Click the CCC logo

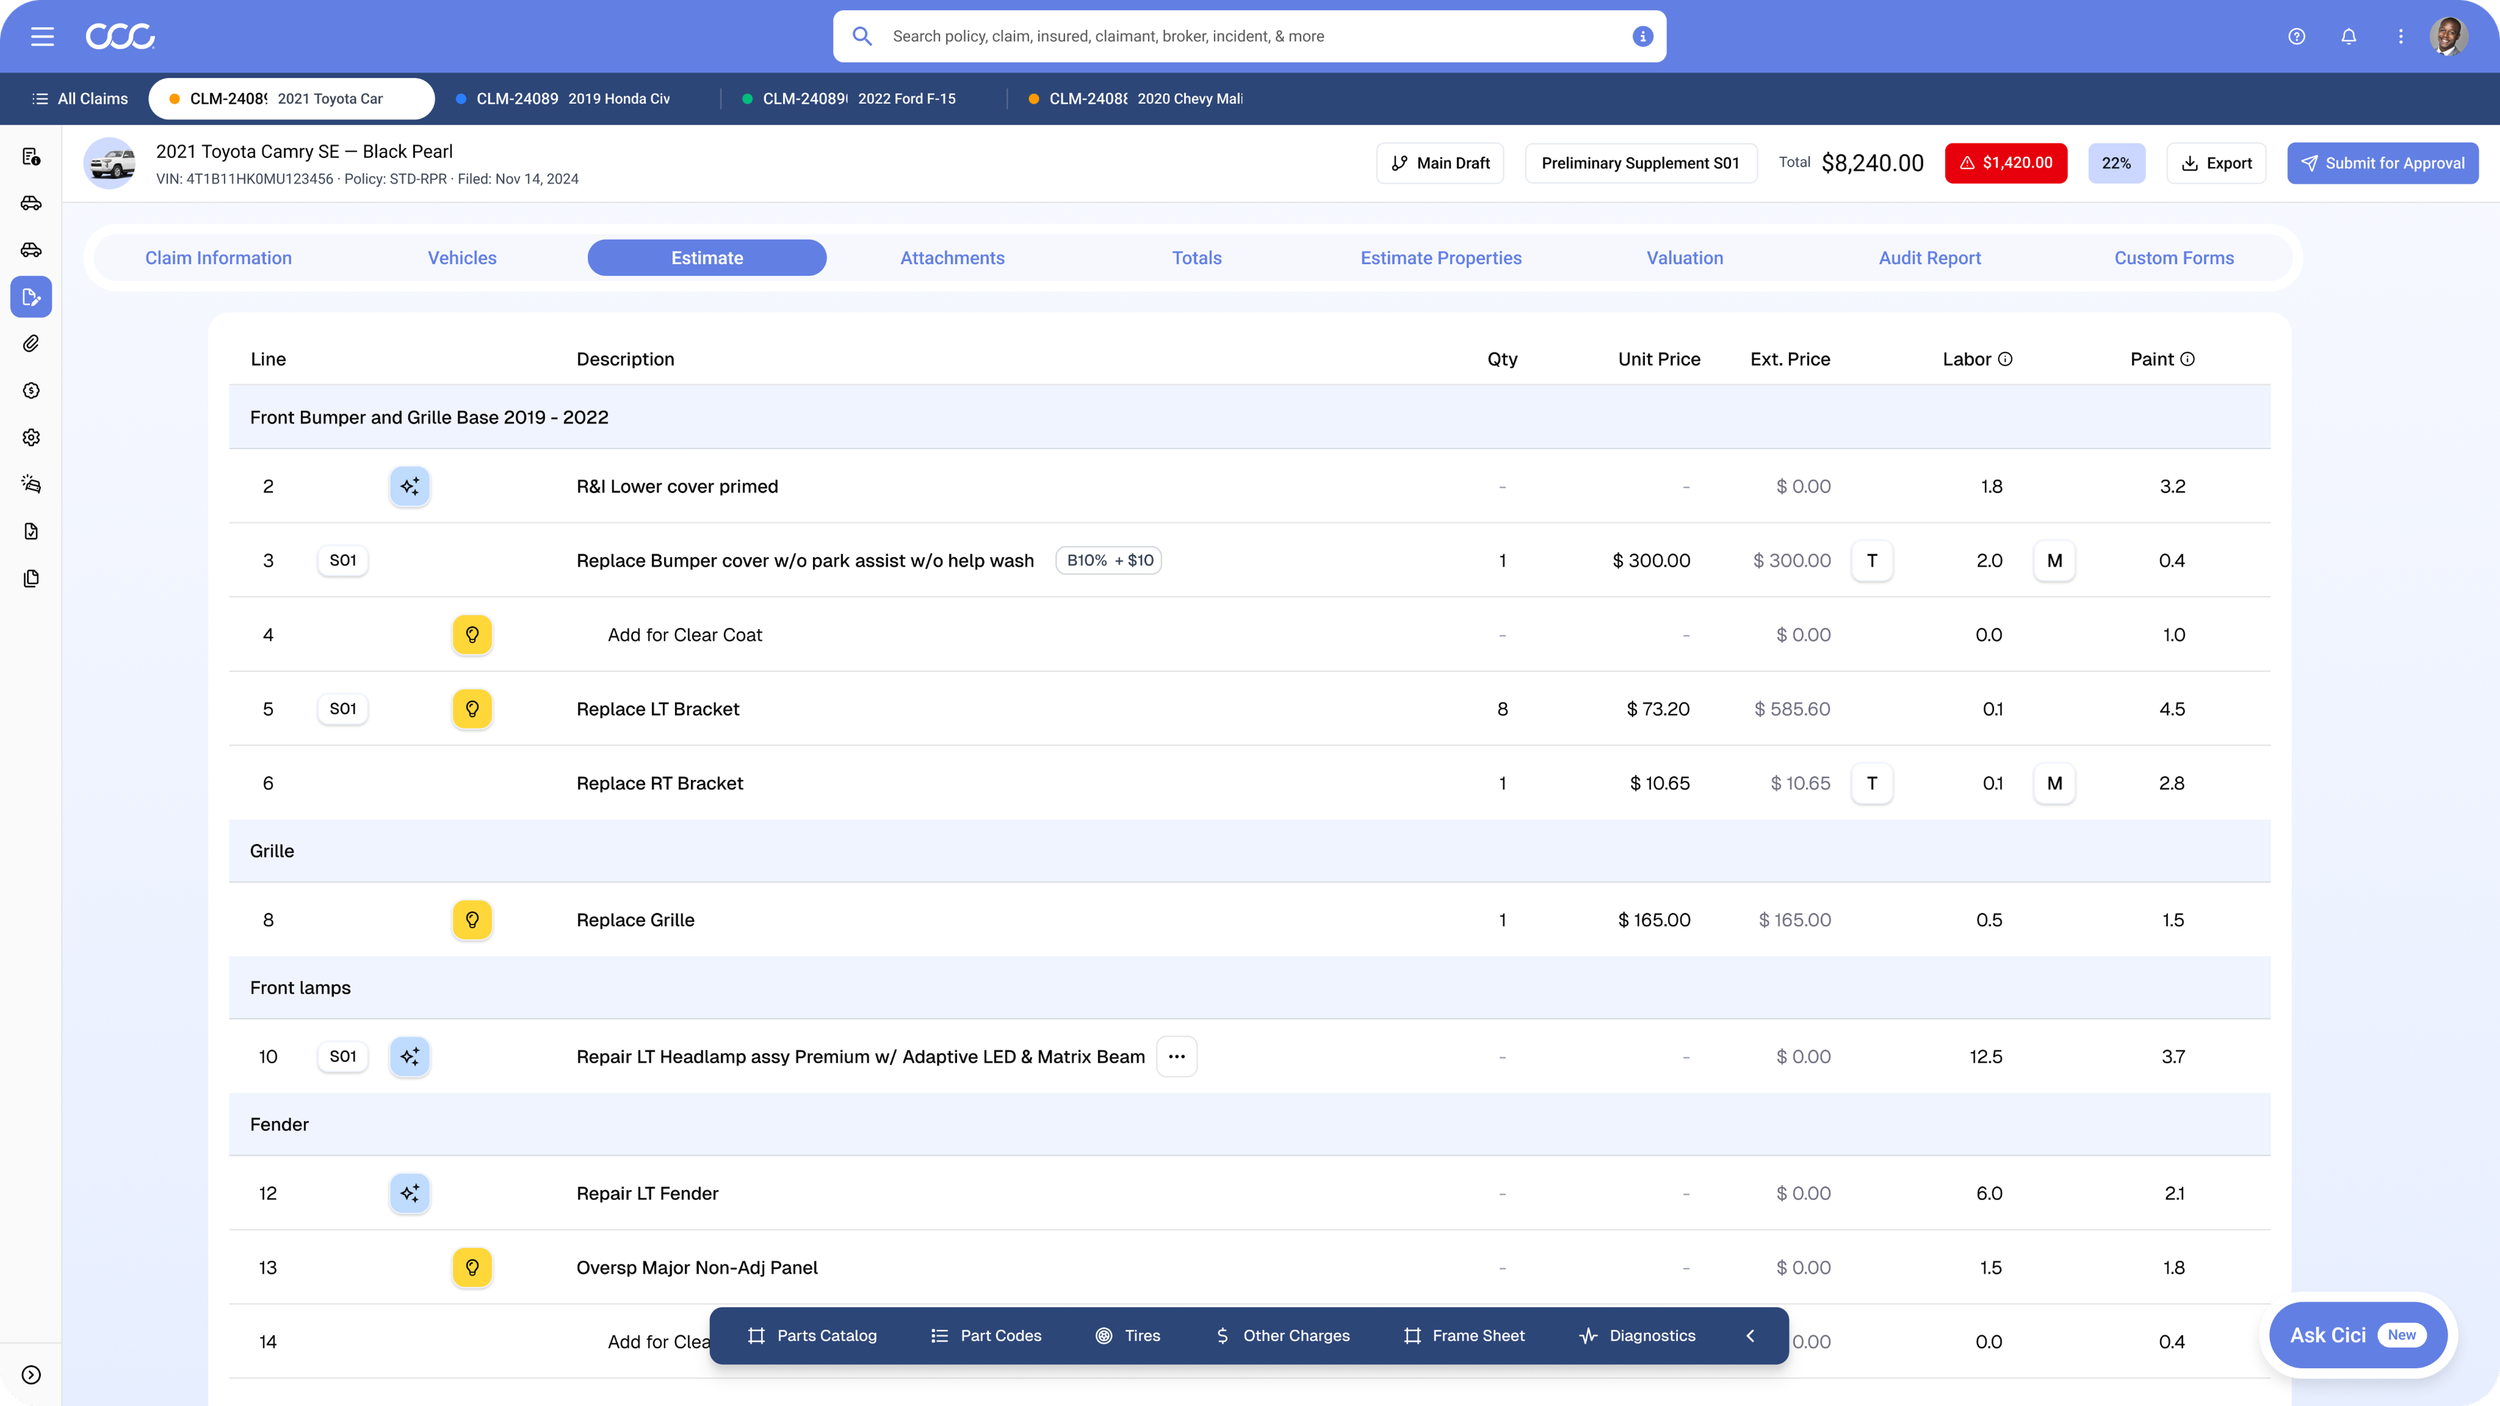click(x=120, y=37)
